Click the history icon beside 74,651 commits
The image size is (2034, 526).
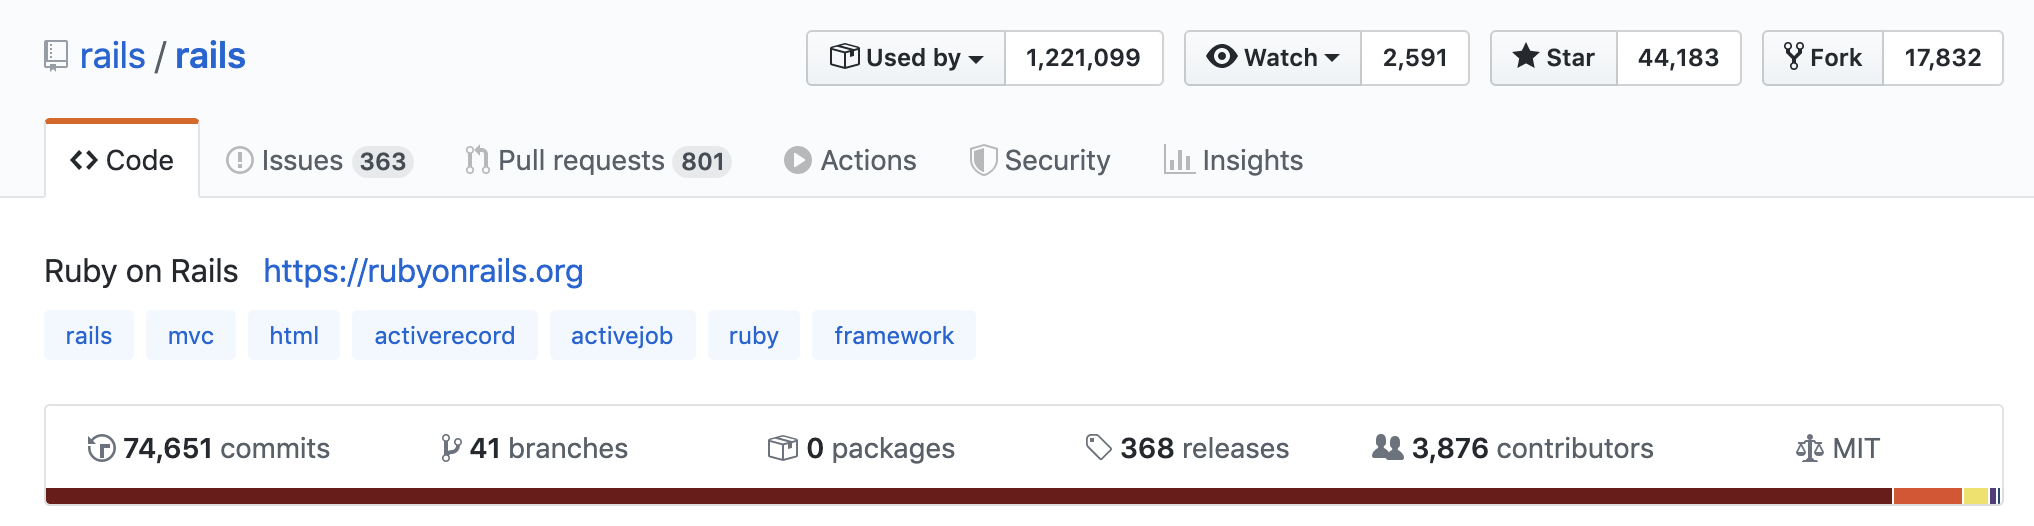point(101,448)
